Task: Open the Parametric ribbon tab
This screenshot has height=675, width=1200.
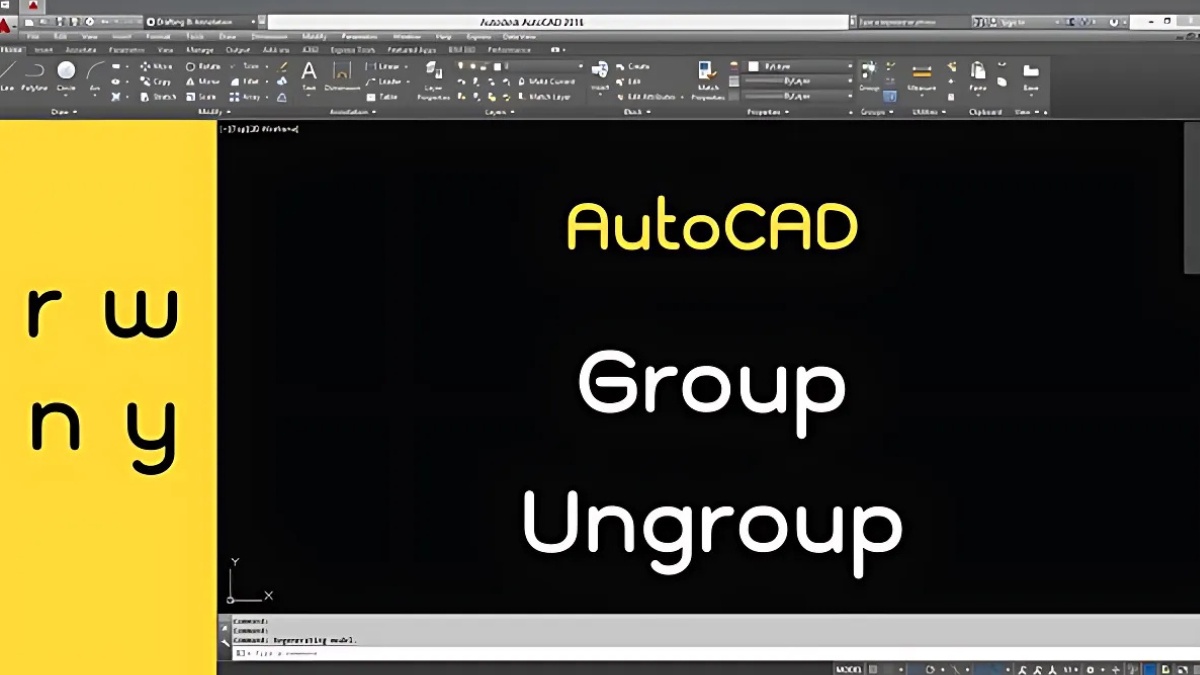Action: coord(127,49)
